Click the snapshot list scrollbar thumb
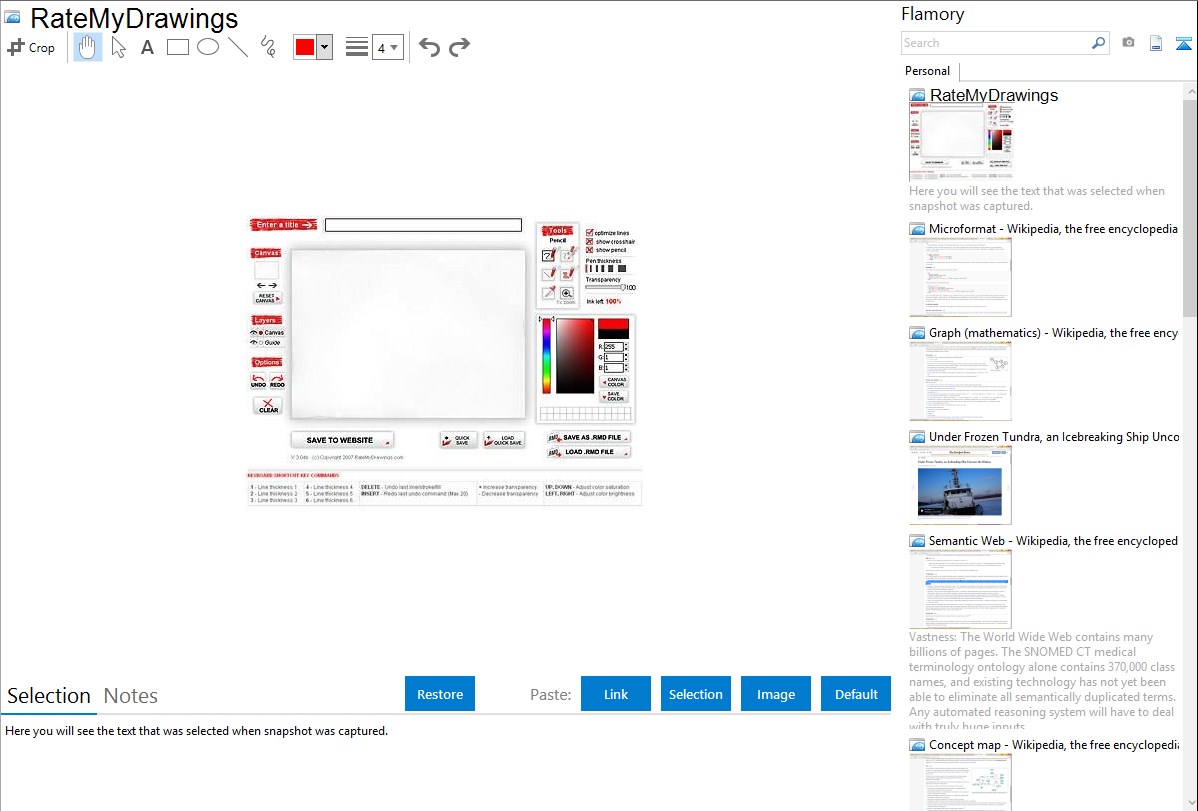The height and width of the screenshot is (811, 1198). point(1190,207)
